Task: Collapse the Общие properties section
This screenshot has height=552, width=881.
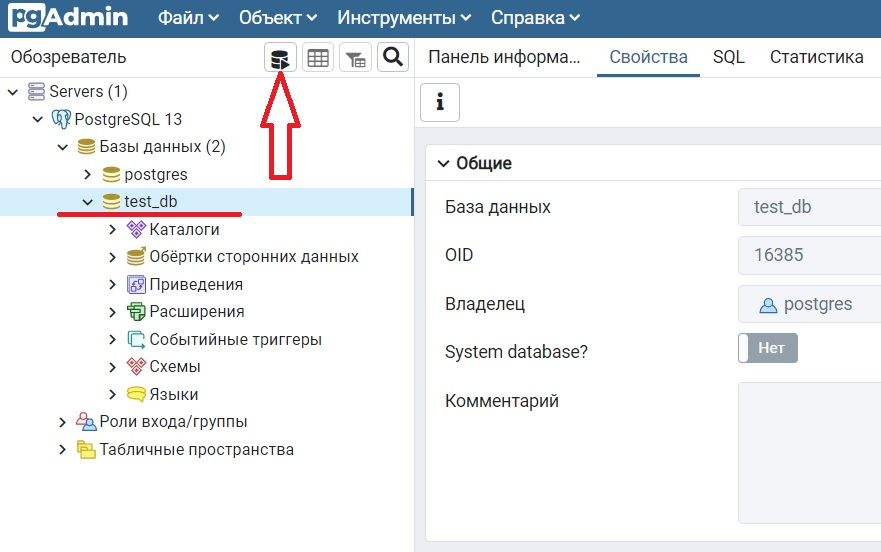Action: pos(443,164)
